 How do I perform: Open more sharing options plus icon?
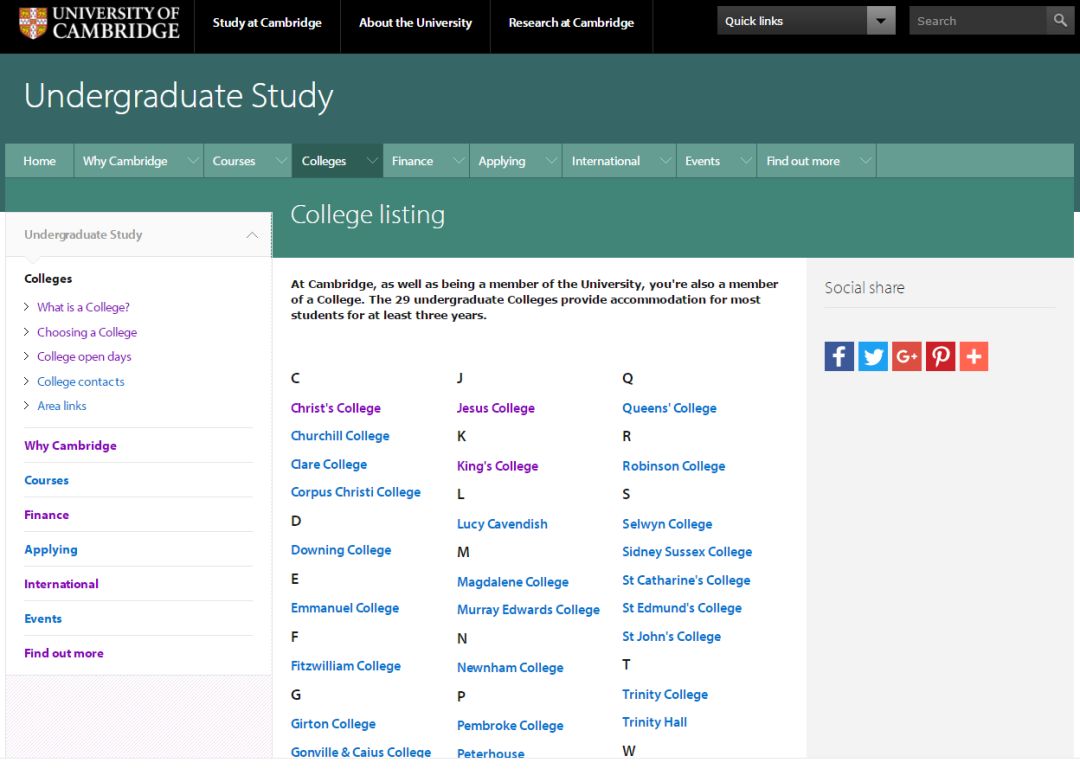(x=974, y=356)
